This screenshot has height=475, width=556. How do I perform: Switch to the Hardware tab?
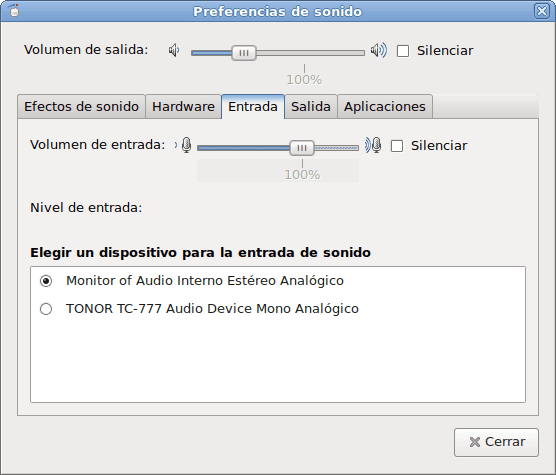coord(183,106)
